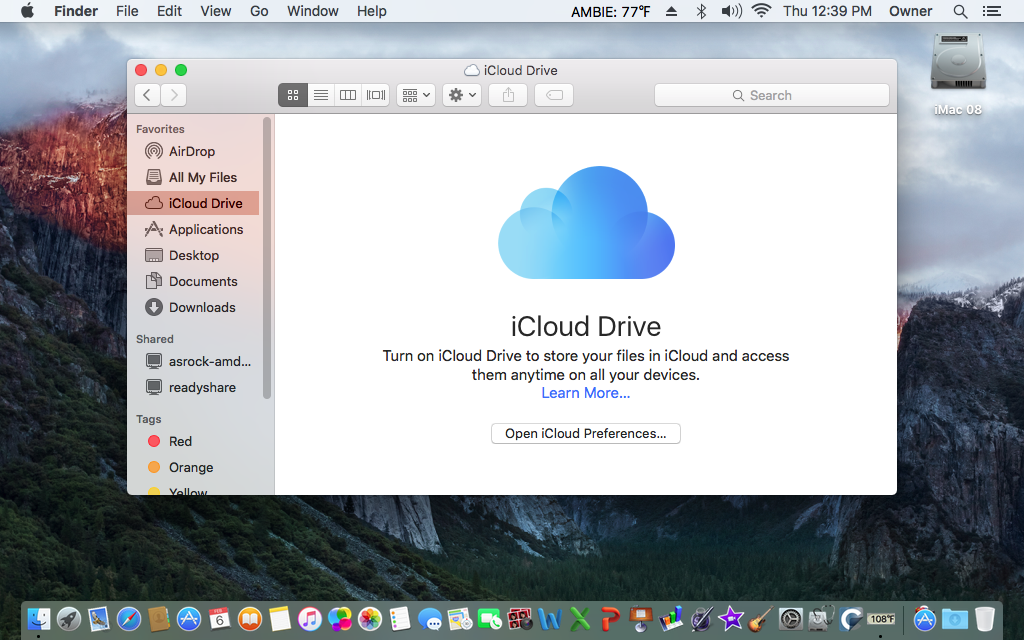
Task: Open the Trash in the Dock
Action: tap(984, 618)
